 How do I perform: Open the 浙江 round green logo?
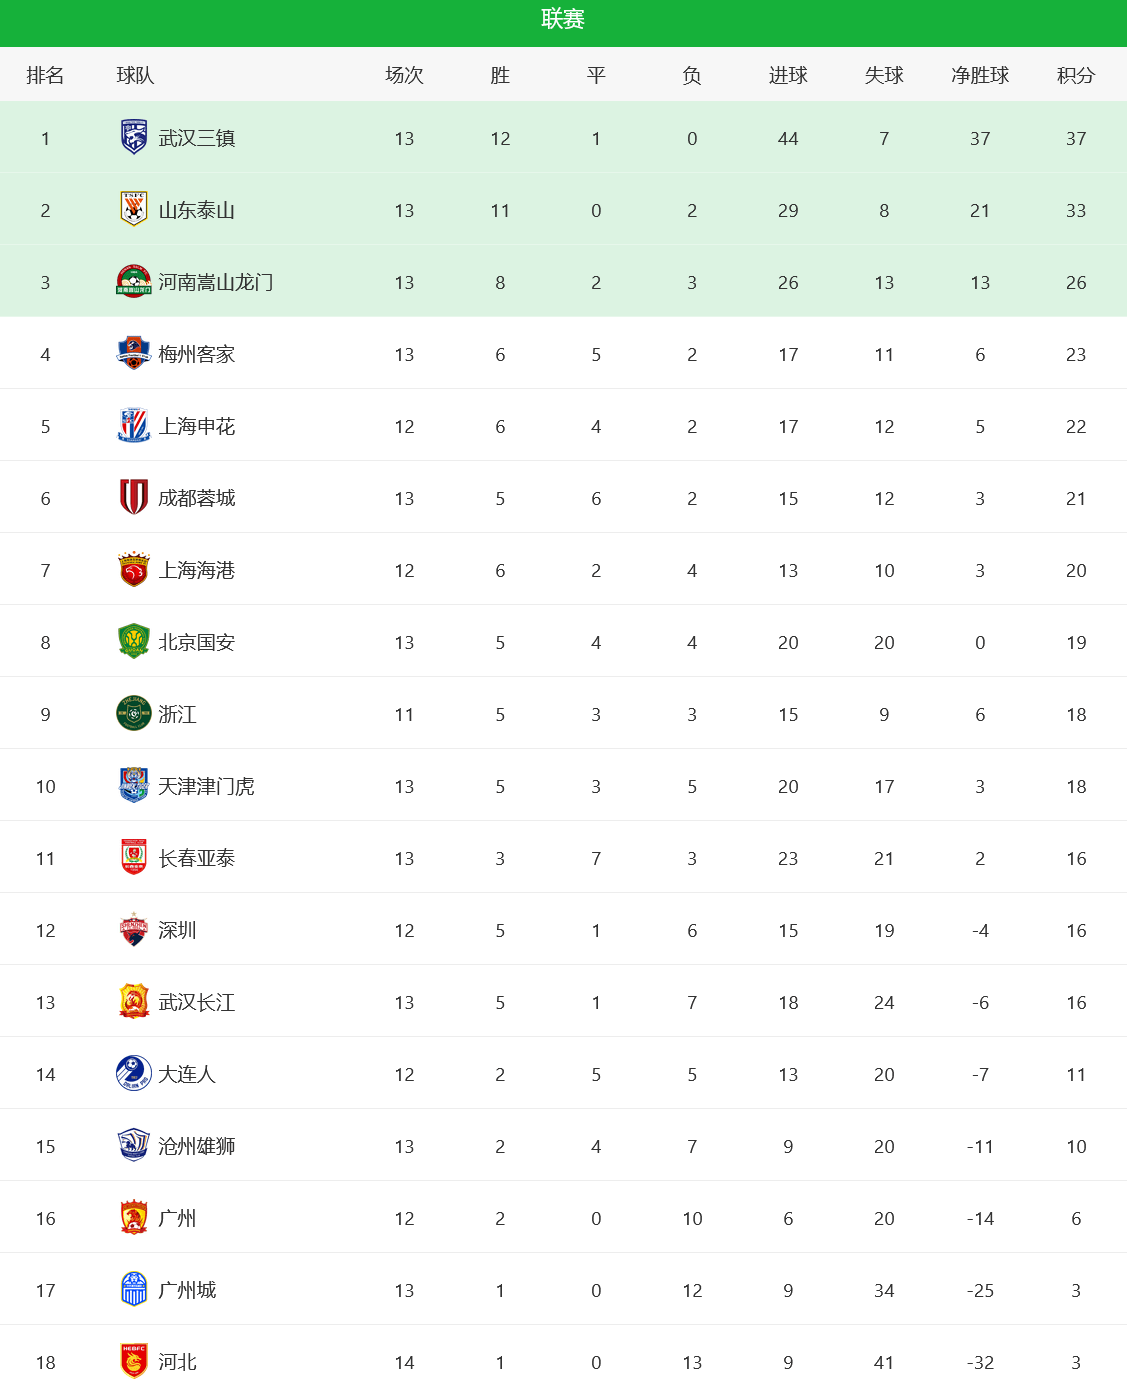click(134, 713)
